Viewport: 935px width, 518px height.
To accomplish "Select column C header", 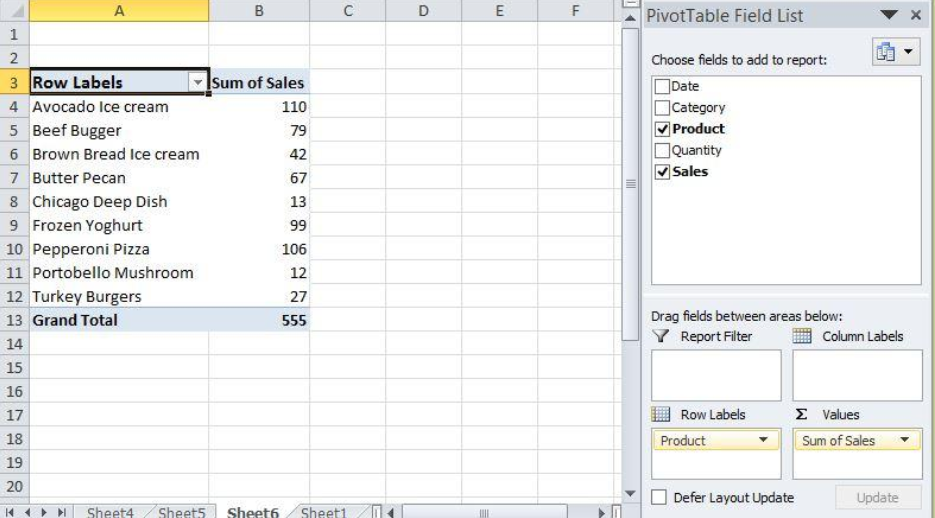I will click(x=348, y=10).
